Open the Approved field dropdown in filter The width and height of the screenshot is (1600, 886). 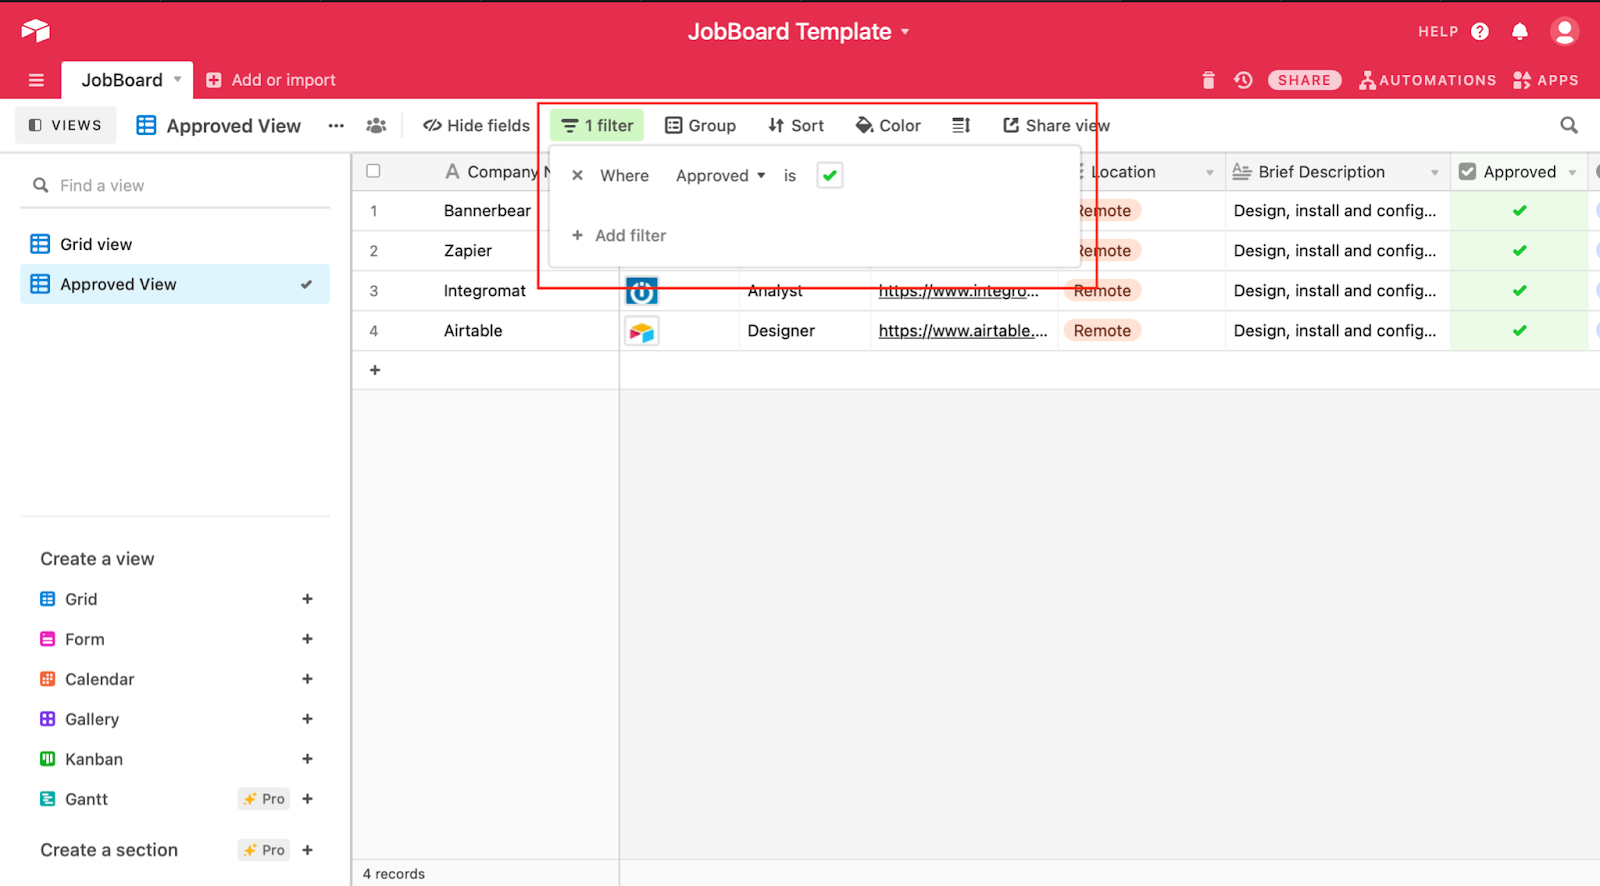click(720, 175)
